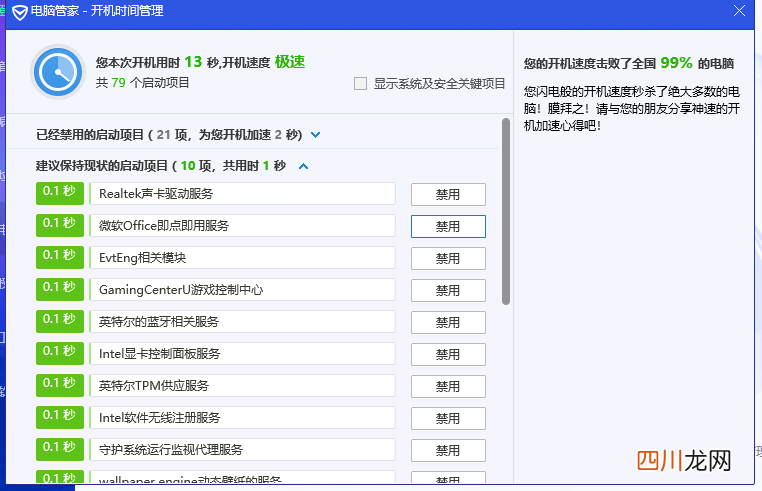Image resolution: width=762 pixels, height=491 pixels.
Task: Click the 您的开机速度击败了全国 99% 的电脑 text
Action: coord(629,63)
